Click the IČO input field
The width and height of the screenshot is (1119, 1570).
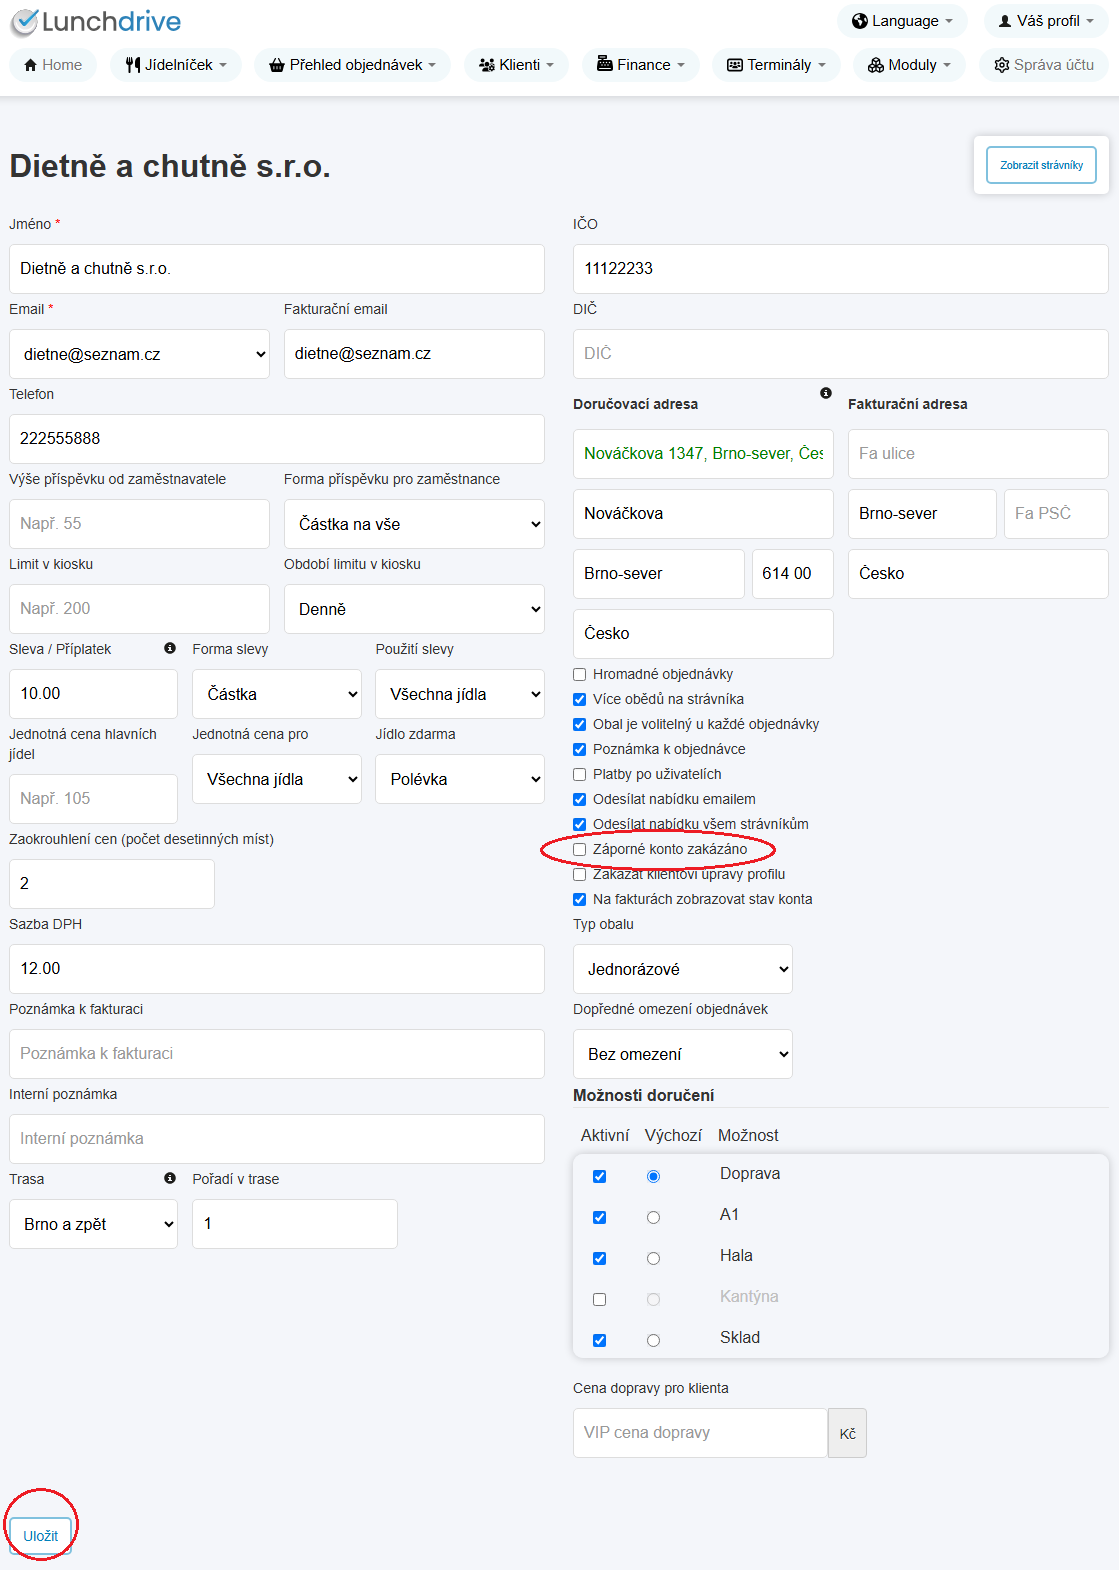(841, 269)
